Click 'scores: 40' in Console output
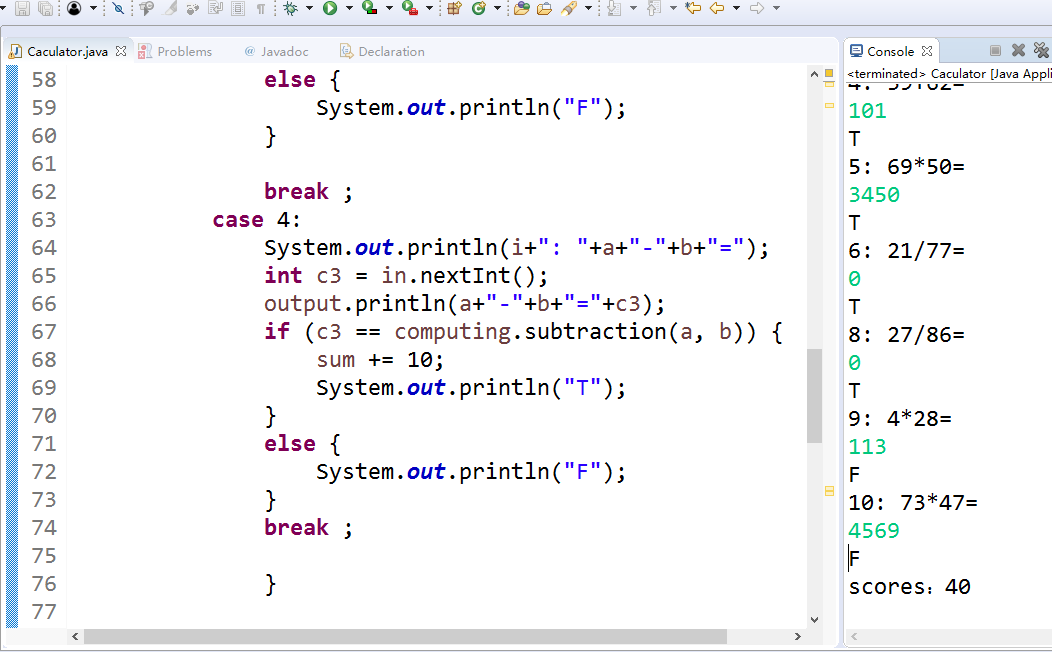This screenshot has height=652, width=1052. [x=909, y=587]
